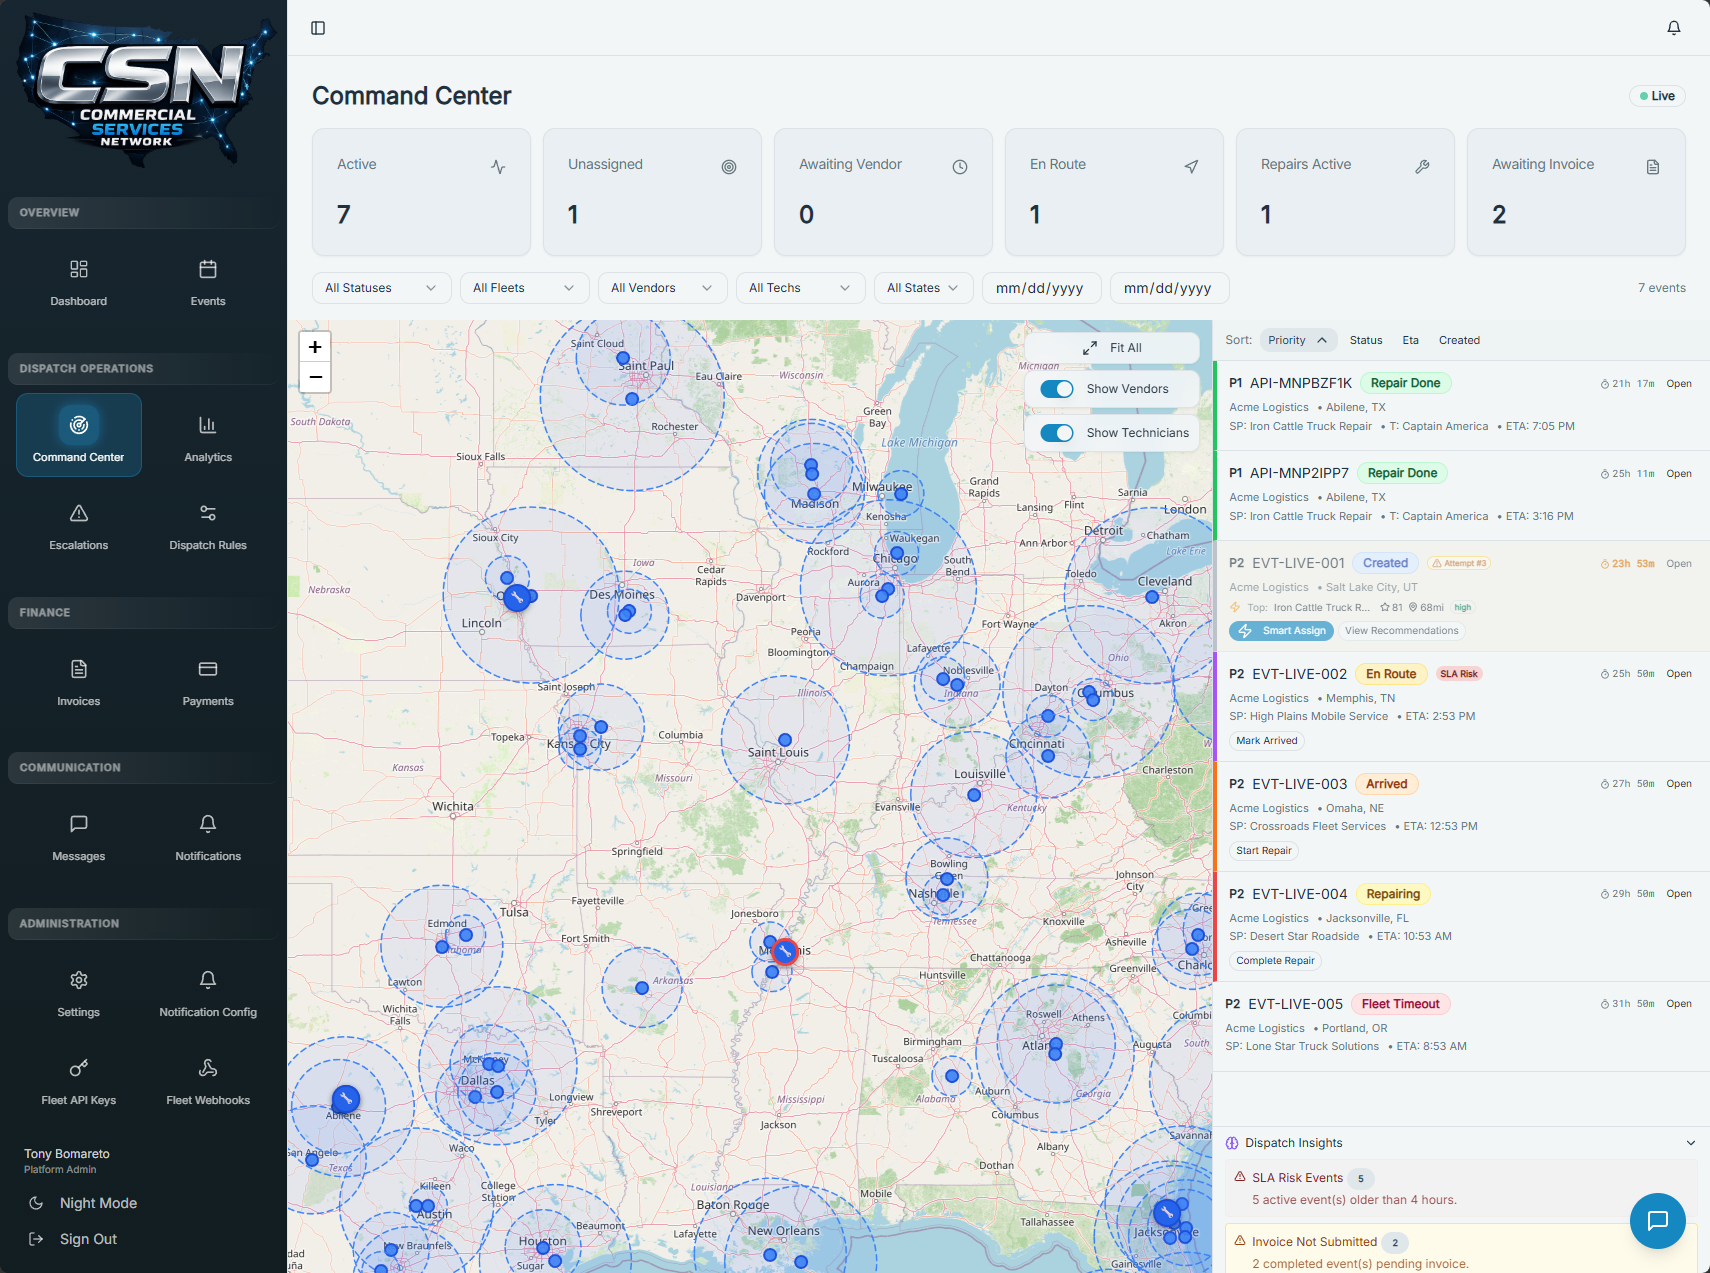This screenshot has height=1273, width=1710.
Task: Open the Invoices page
Action: [79, 680]
